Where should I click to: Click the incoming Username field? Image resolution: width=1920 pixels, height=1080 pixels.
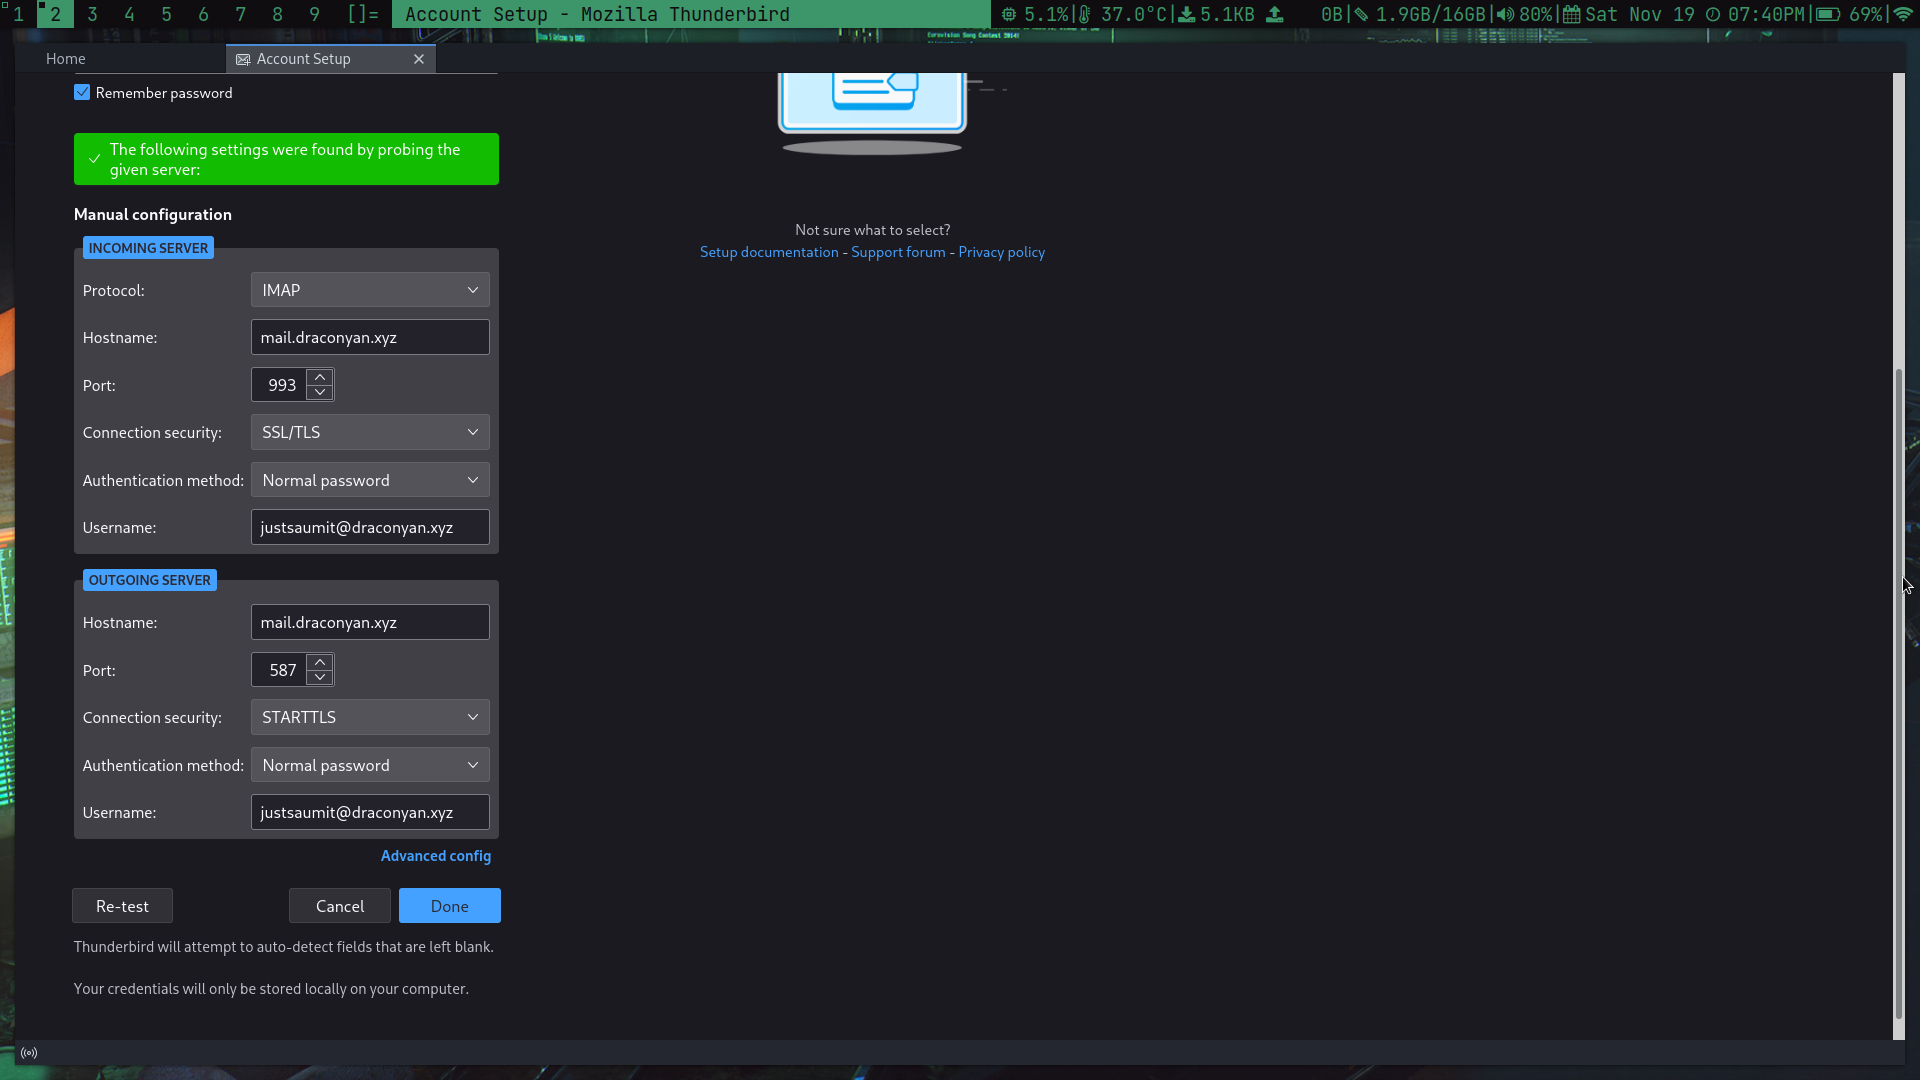(370, 527)
